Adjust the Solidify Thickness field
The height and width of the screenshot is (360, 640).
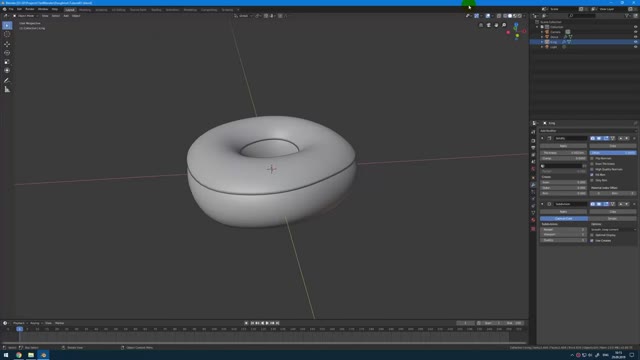pos(563,153)
